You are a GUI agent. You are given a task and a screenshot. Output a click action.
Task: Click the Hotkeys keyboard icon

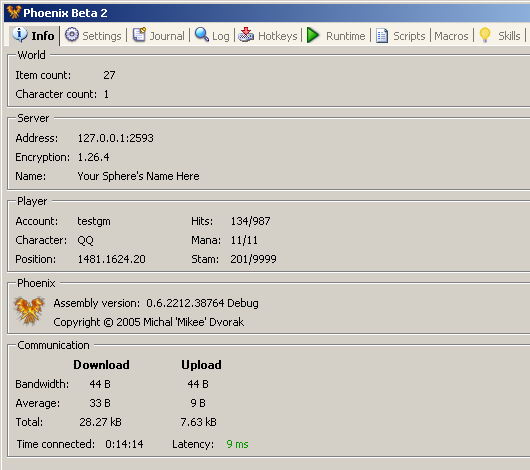click(246, 35)
